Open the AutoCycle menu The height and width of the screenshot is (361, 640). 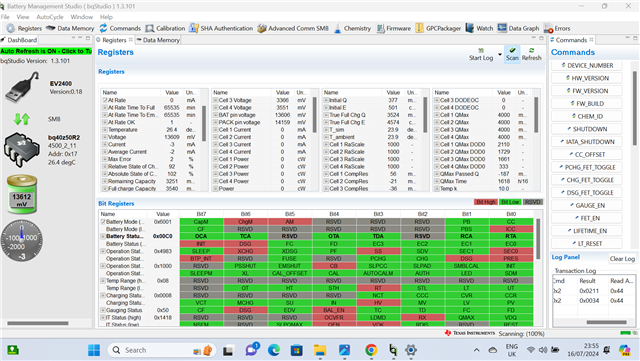click(x=50, y=17)
